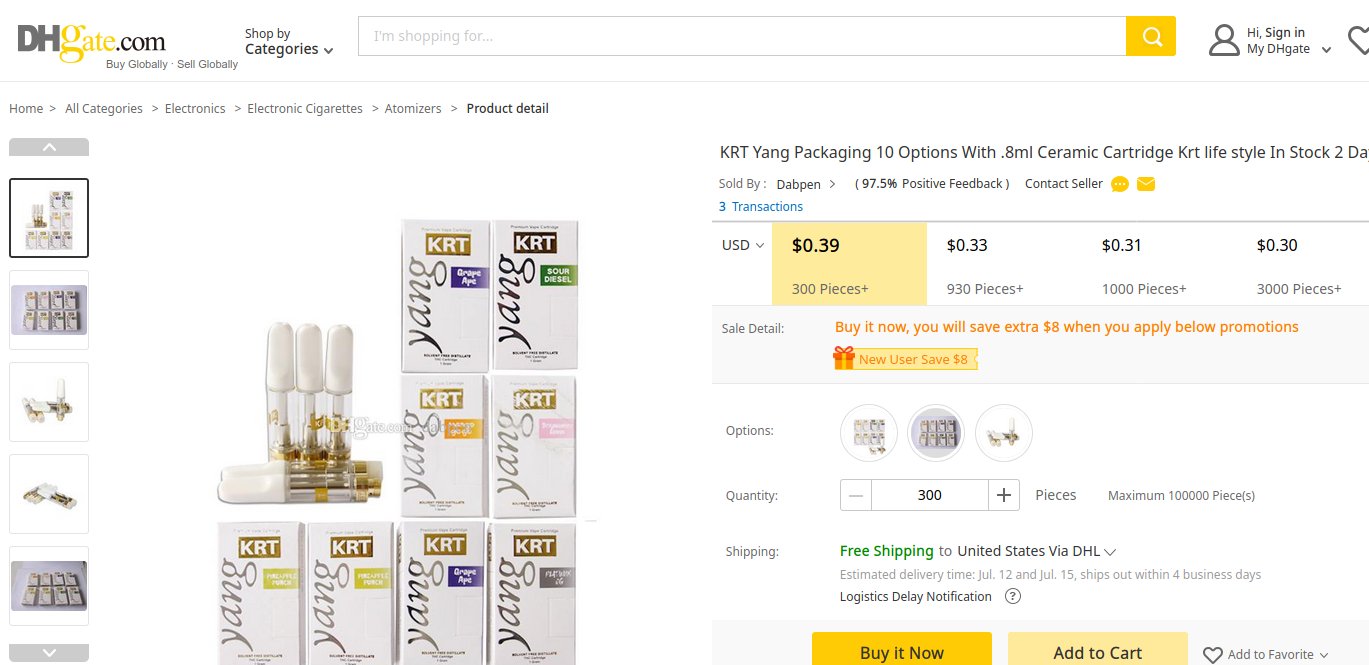
Task: Click the Buy it Now button
Action: [901, 650]
